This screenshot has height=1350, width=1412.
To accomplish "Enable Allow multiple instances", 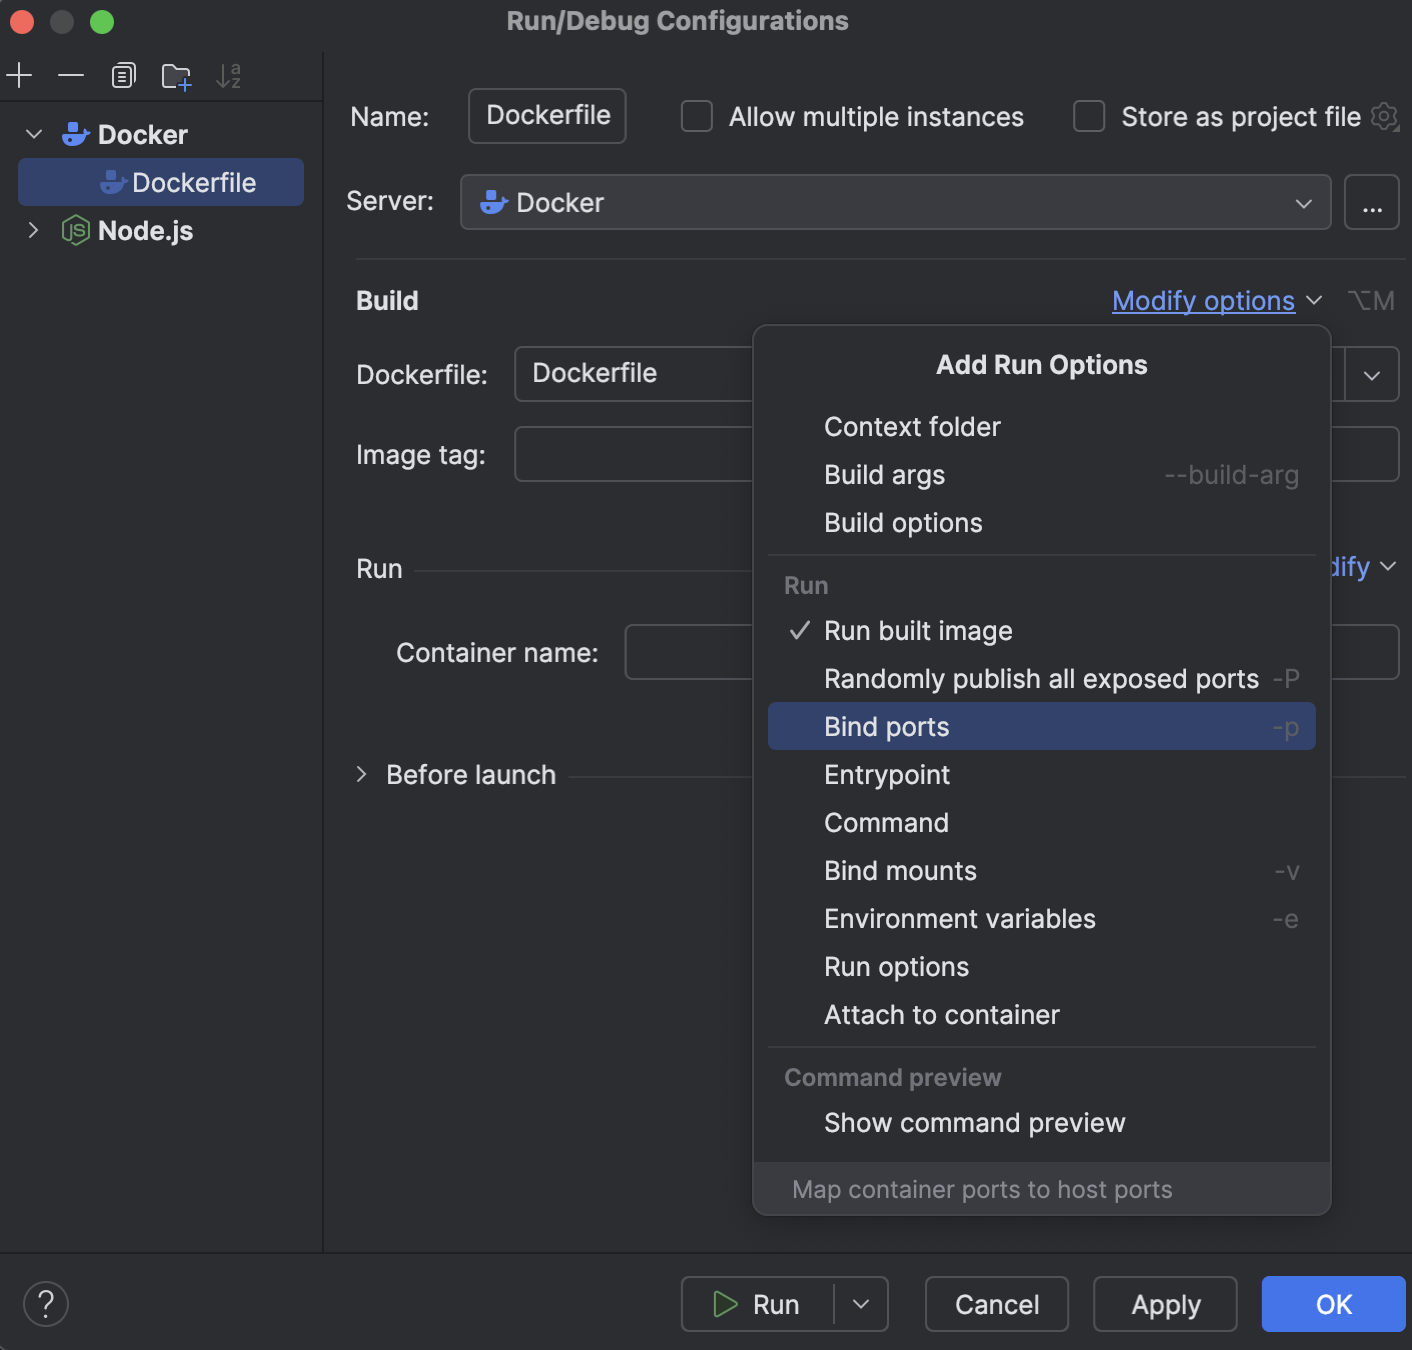I will point(696,116).
